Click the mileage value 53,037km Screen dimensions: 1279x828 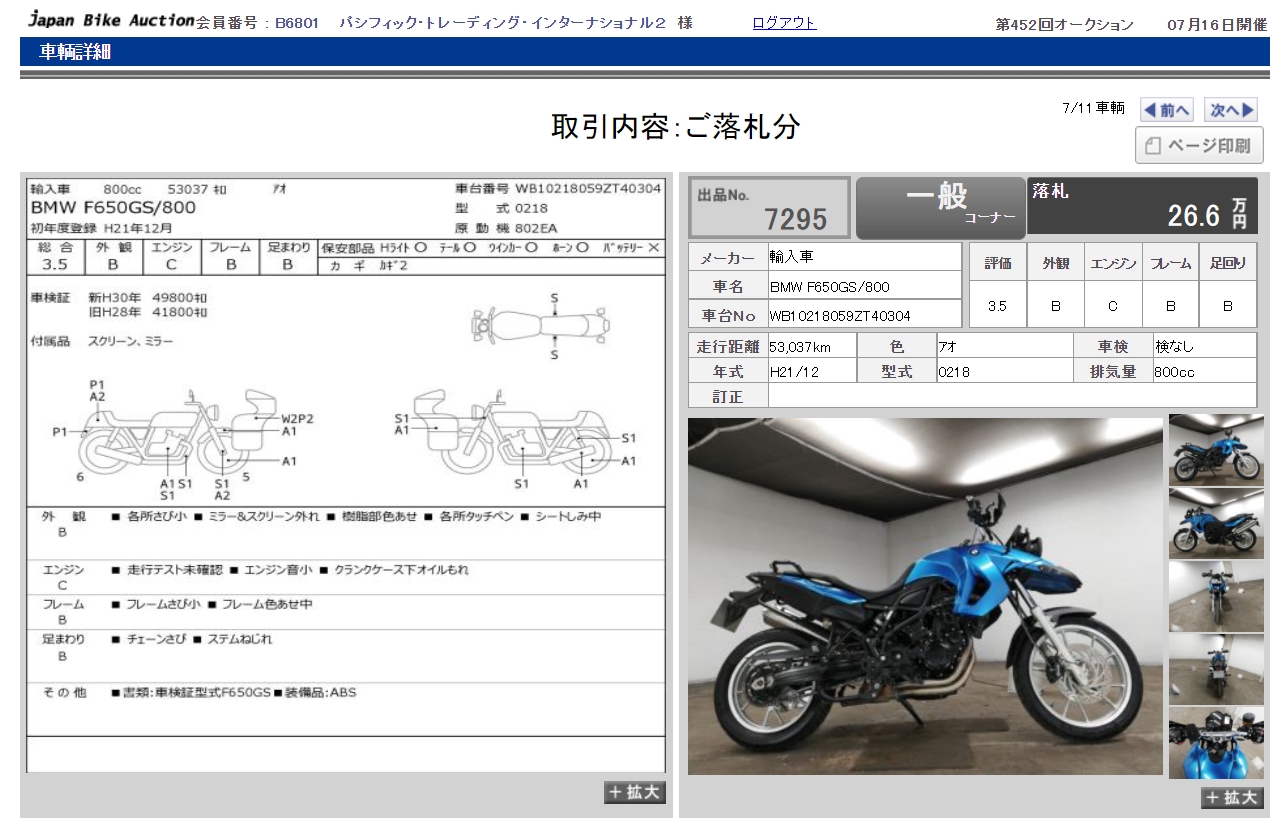click(799, 347)
